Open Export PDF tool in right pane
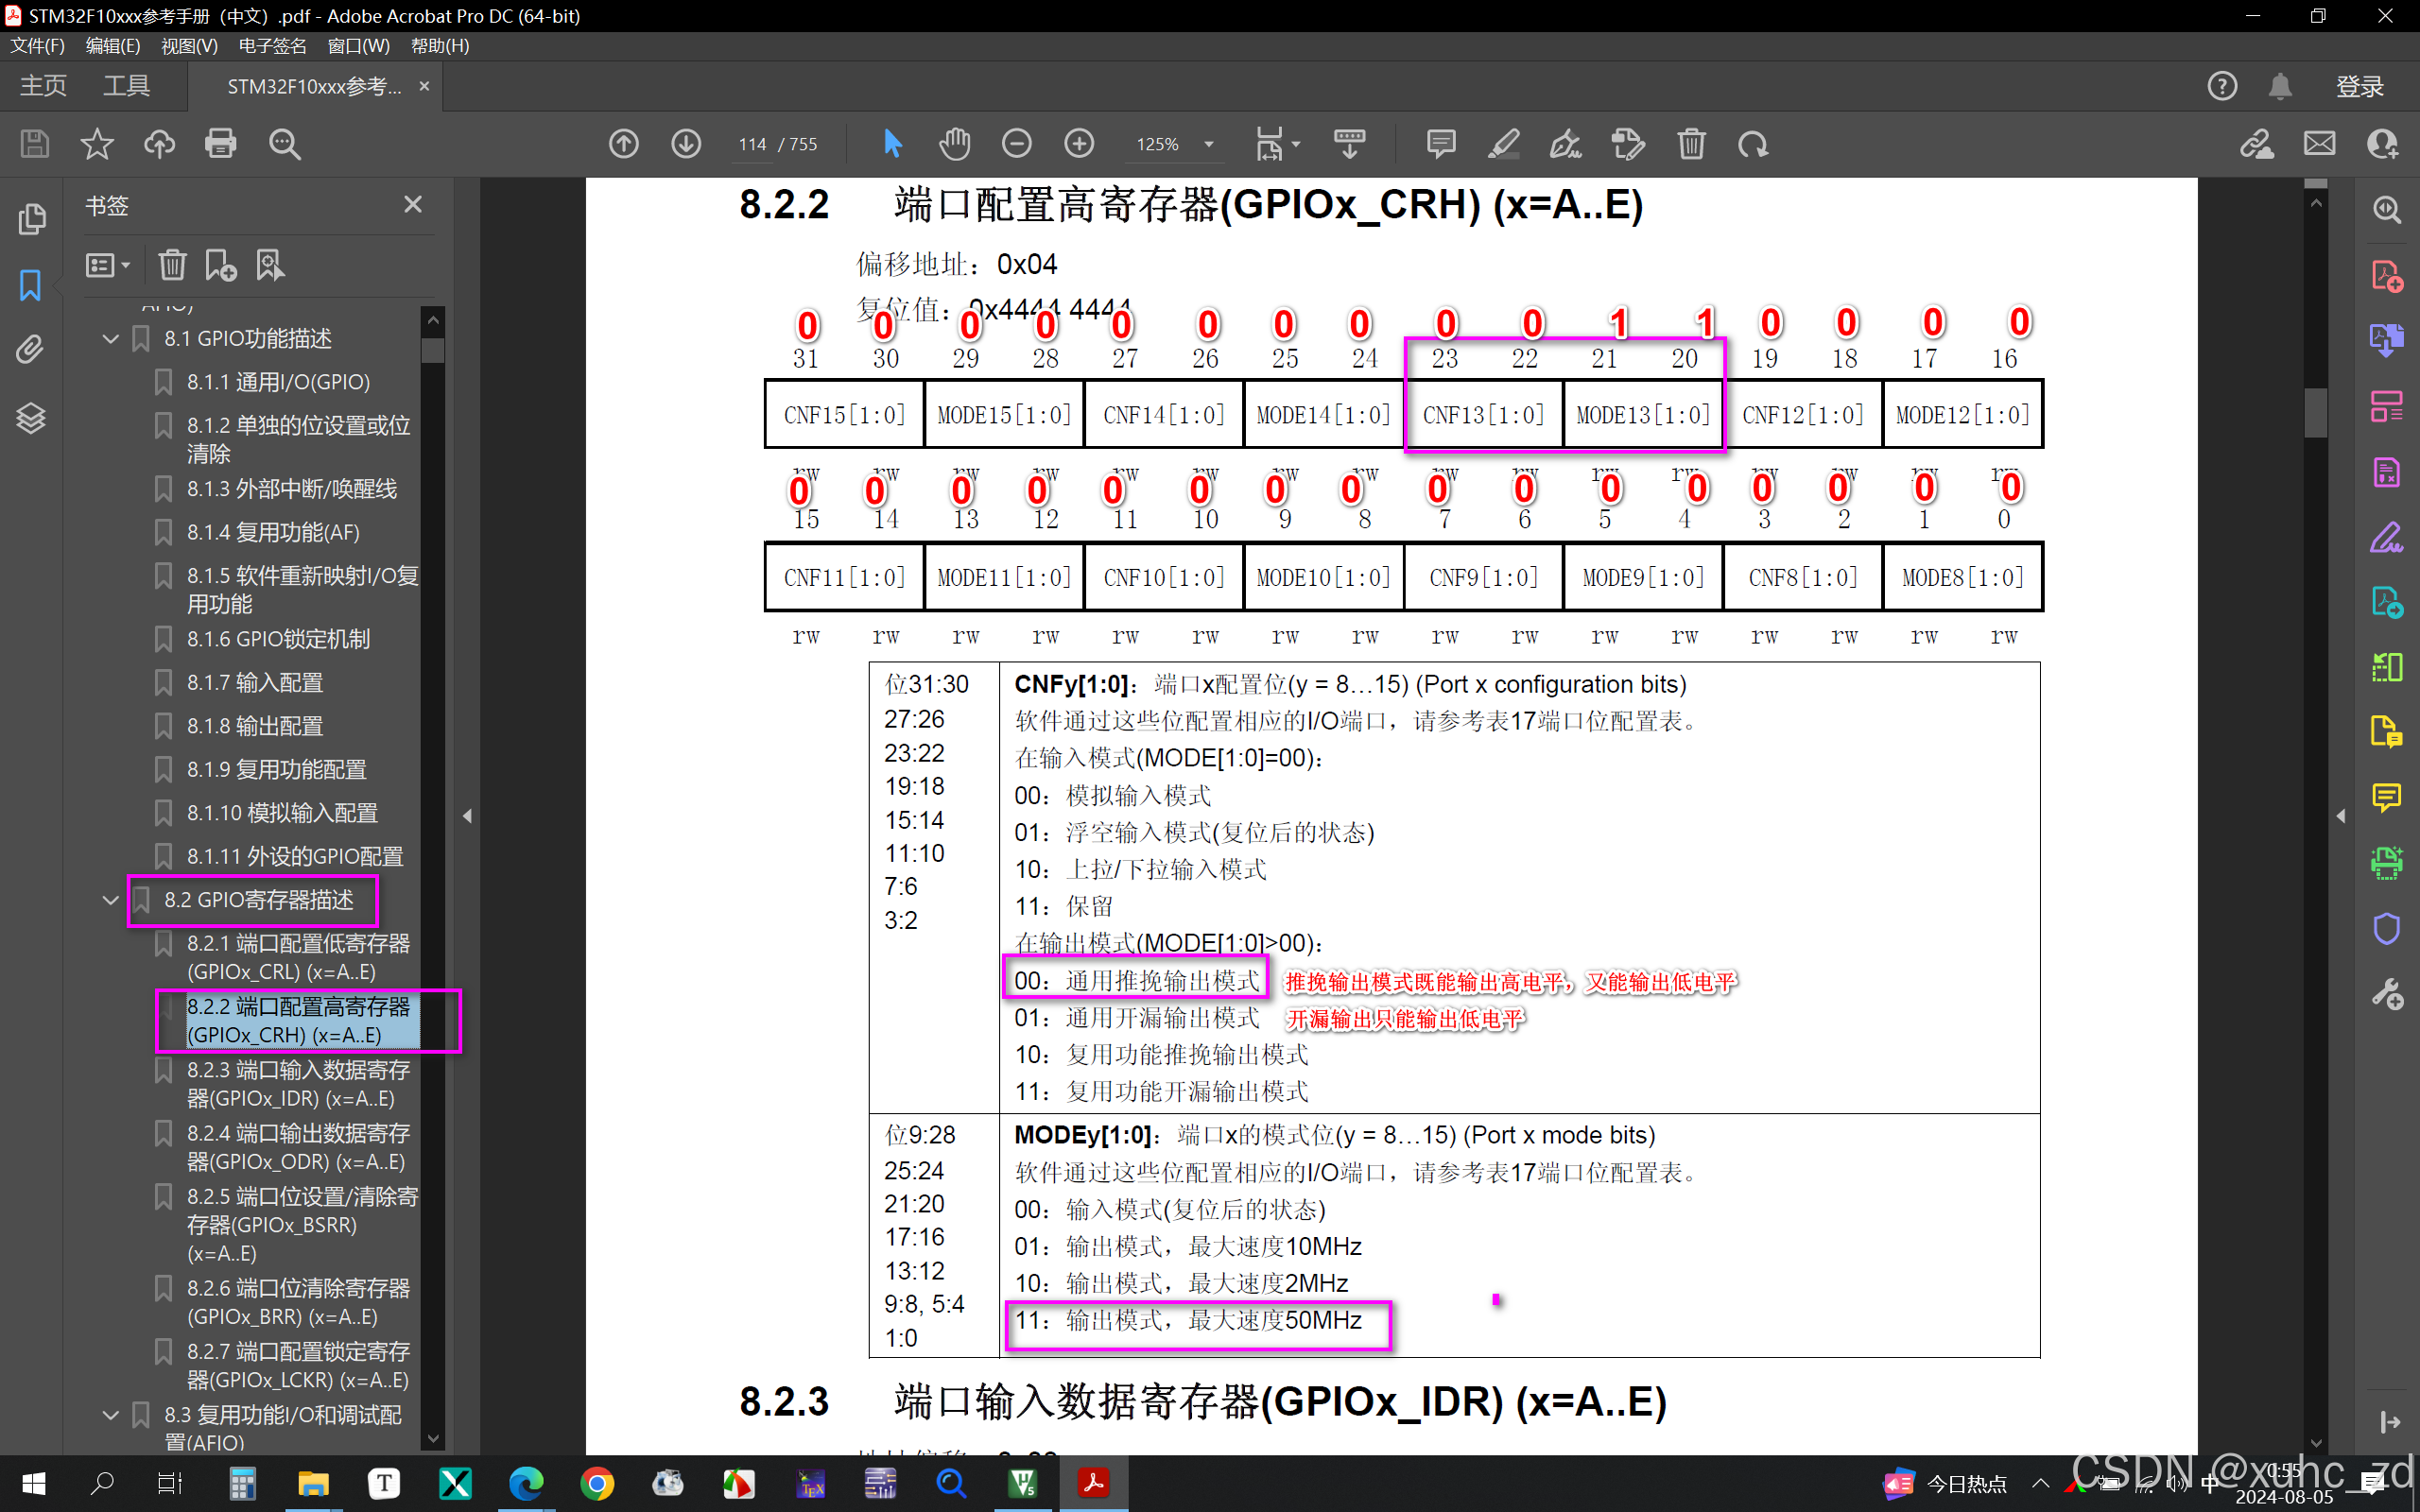Screen dimensions: 2420x1512 [x=2387, y=341]
